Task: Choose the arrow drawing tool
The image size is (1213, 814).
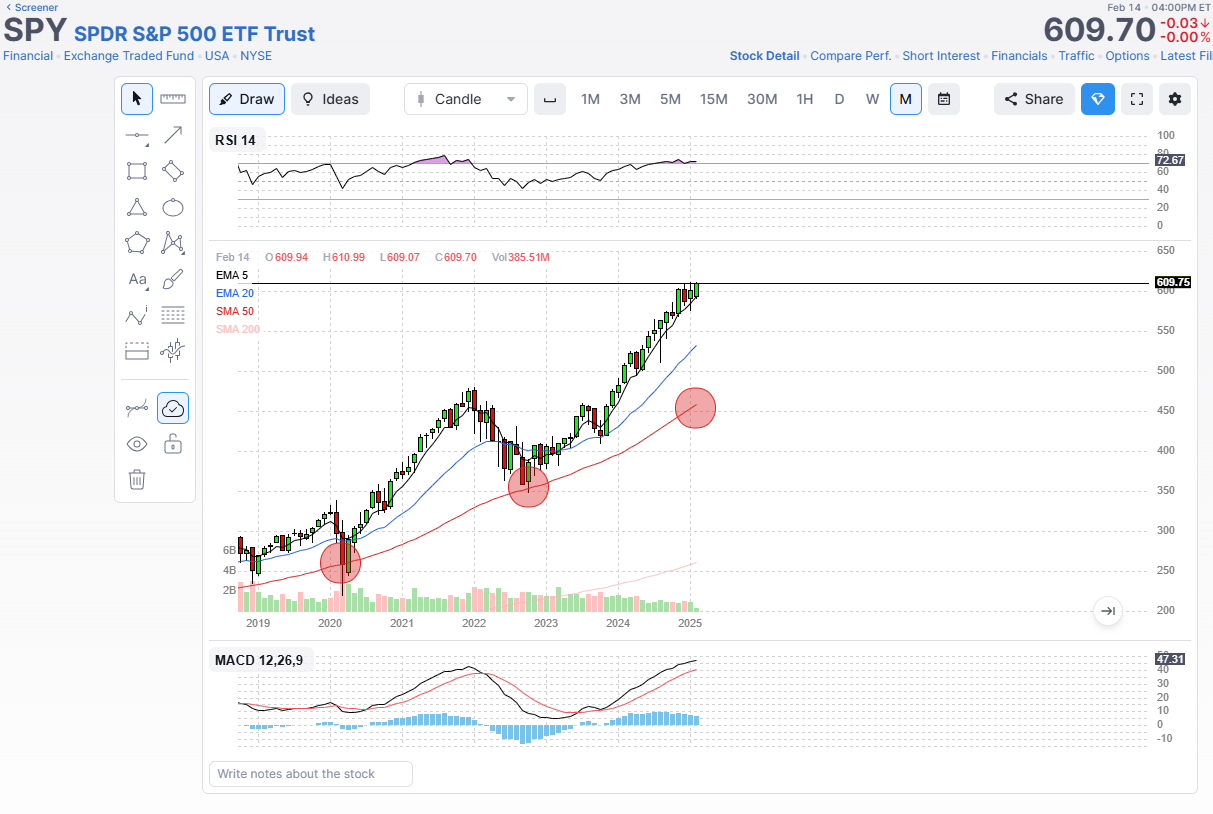Action: (173, 135)
